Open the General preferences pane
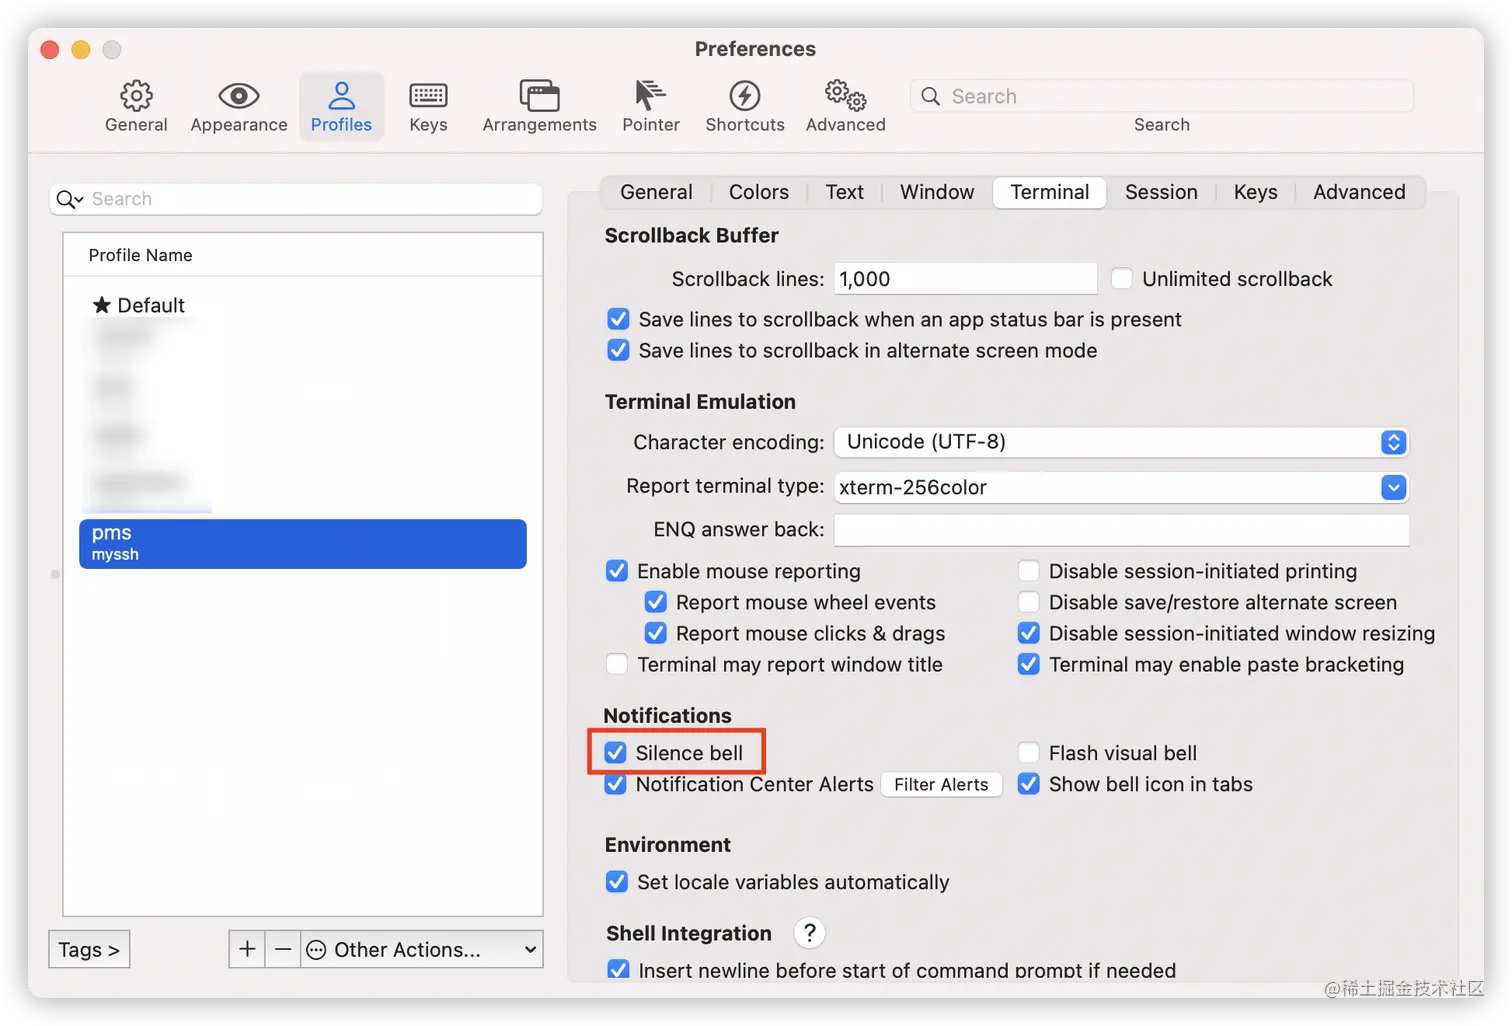Viewport: 1512px width, 1026px height. (x=136, y=107)
